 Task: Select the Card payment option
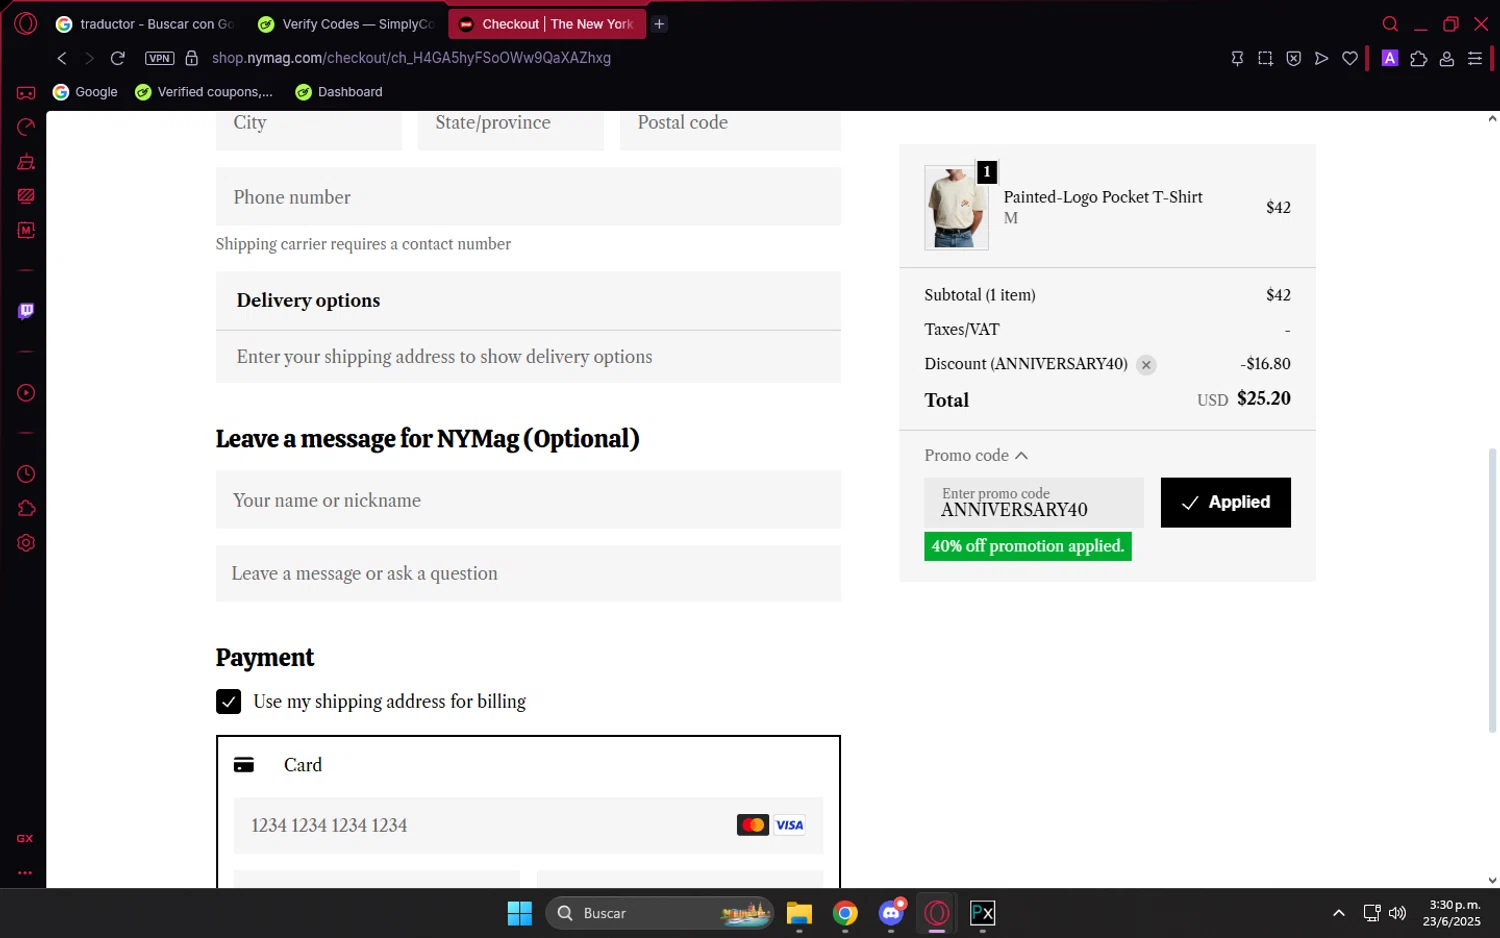pos(528,765)
